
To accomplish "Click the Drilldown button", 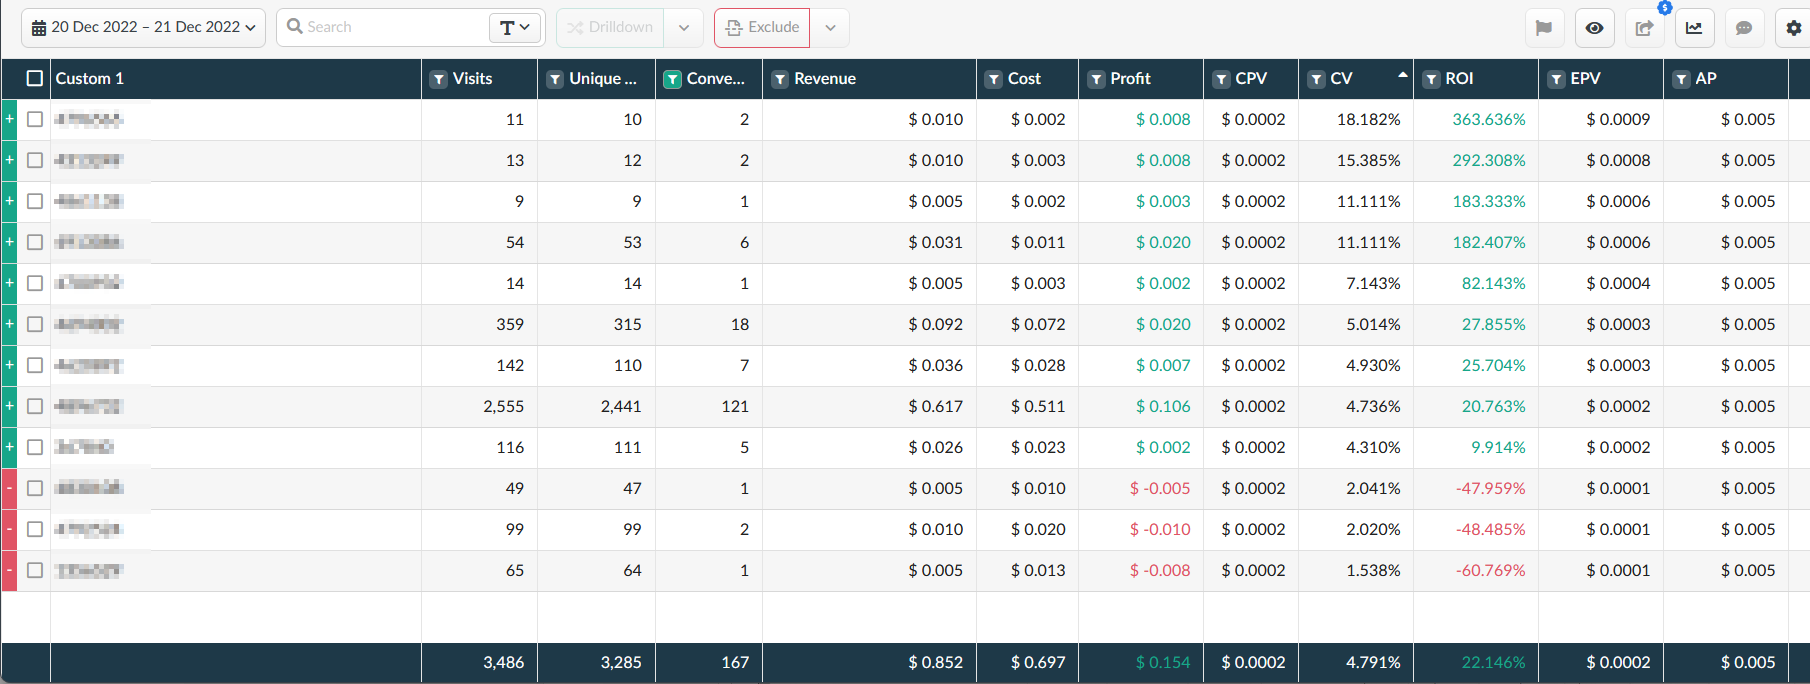I will [x=610, y=28].
